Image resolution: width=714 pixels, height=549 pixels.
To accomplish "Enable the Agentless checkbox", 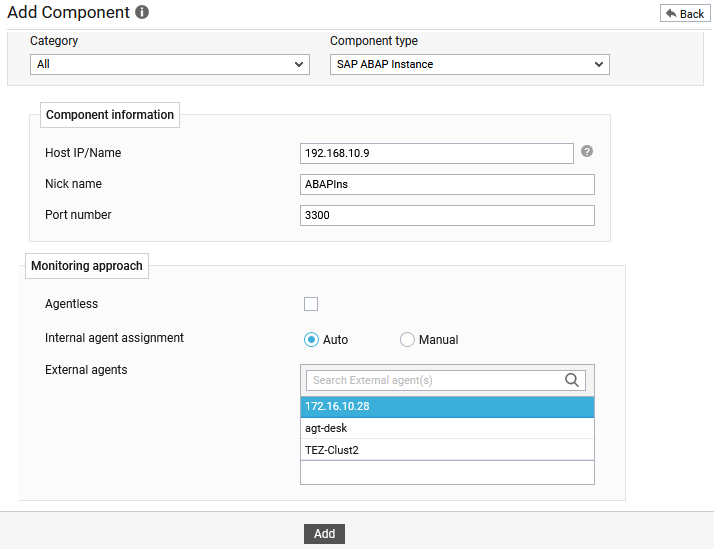I will coord(311,304).
